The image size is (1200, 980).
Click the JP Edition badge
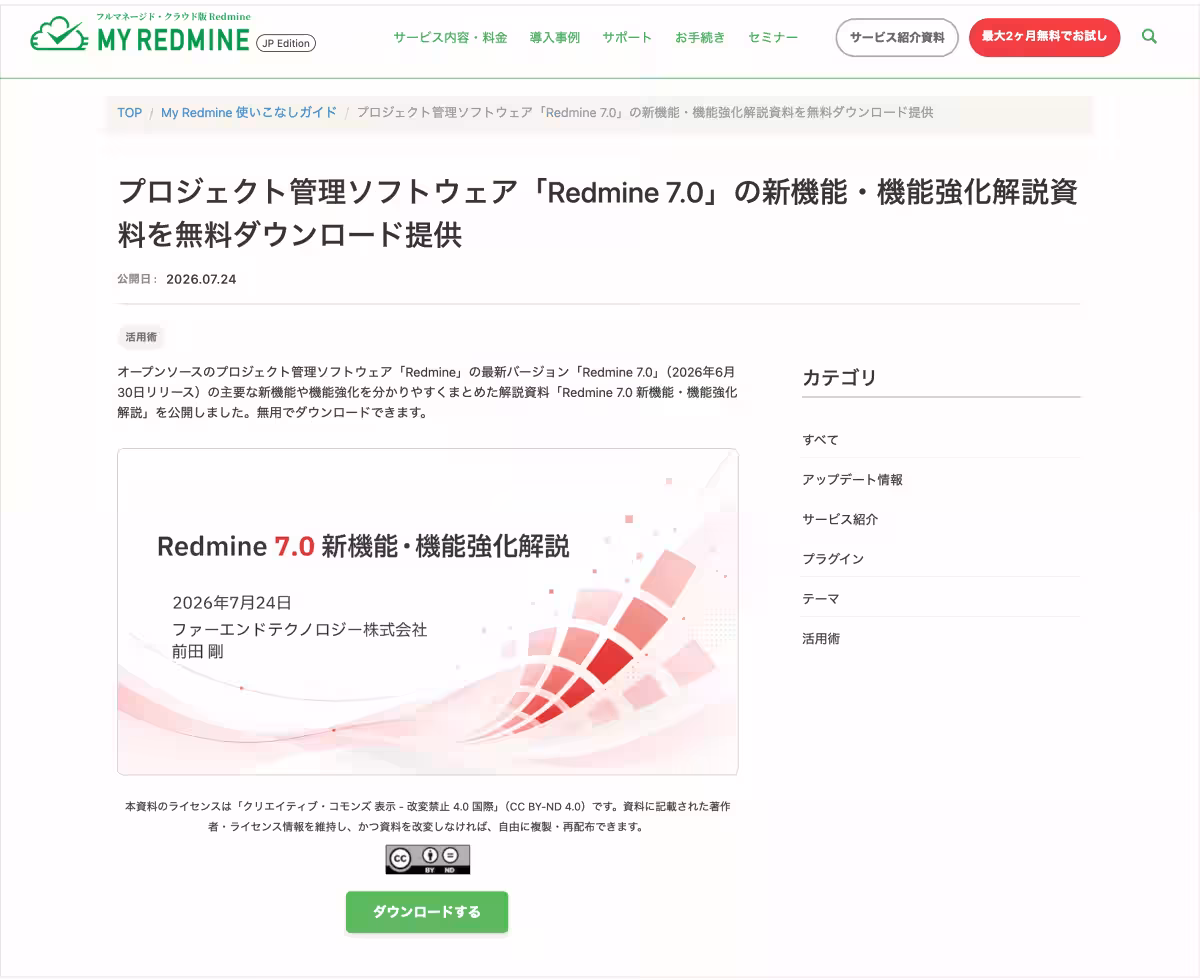286,43
